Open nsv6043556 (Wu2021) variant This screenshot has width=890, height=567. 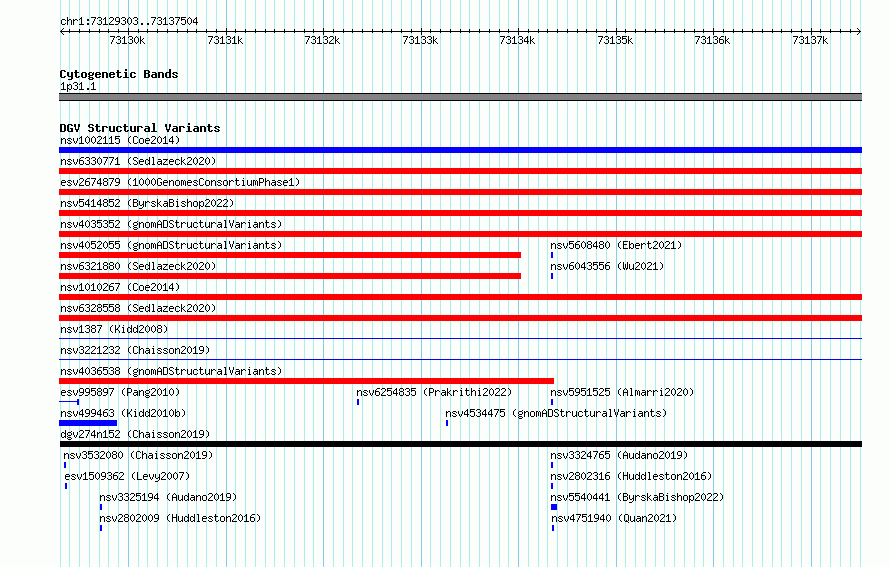(607, 266)
